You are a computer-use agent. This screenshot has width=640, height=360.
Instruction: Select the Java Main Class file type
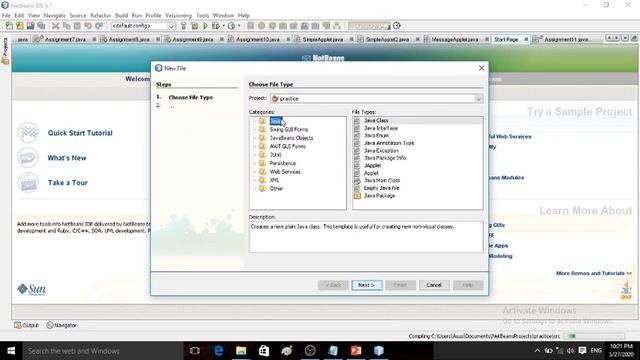382,180
